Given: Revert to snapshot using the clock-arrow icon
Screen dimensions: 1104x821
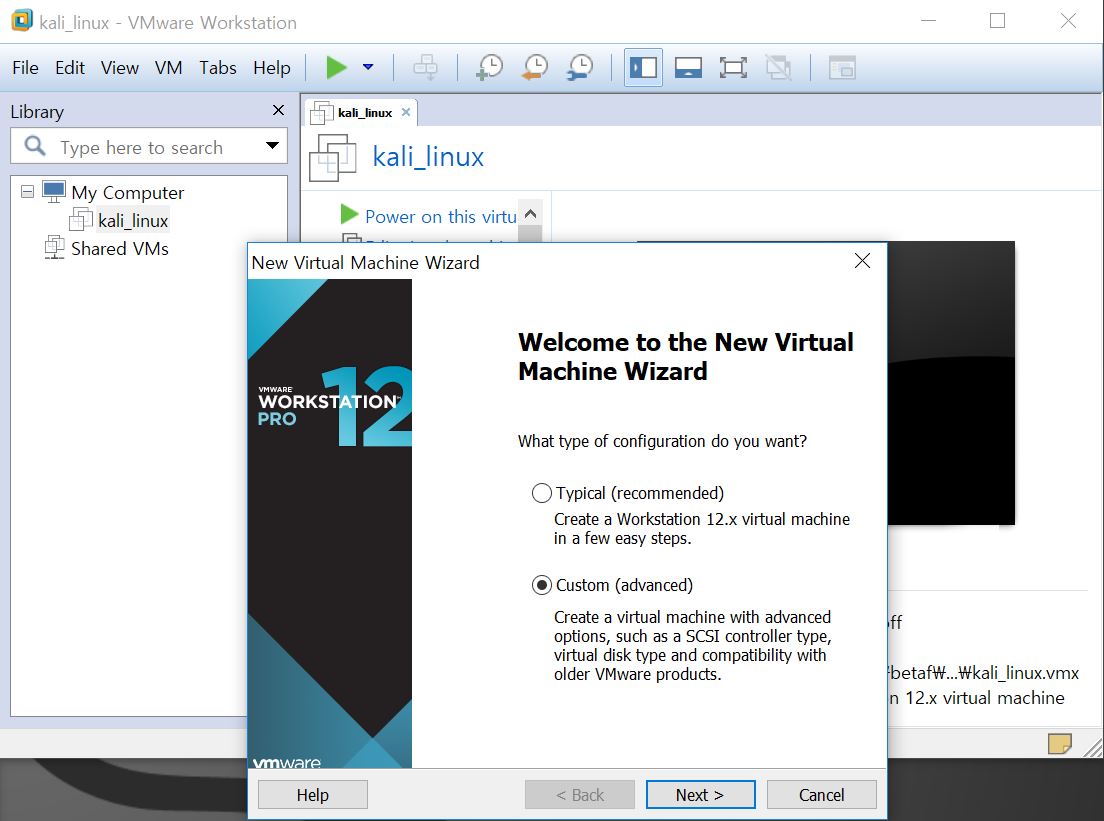Looking at the screenshot, I should (x=535, y=68).
